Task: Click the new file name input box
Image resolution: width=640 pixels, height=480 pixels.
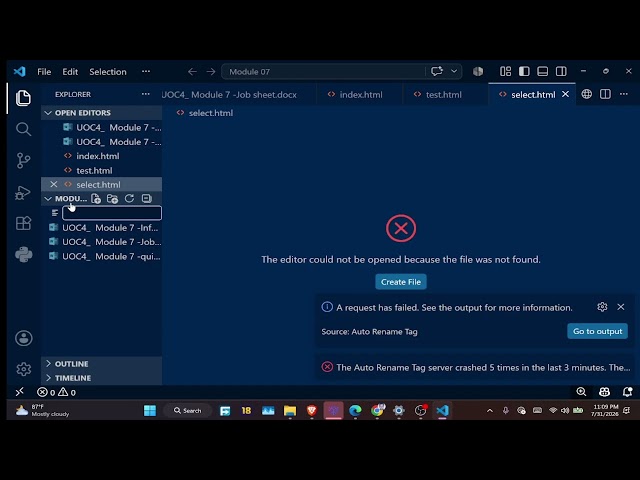Action: (112, 213)
